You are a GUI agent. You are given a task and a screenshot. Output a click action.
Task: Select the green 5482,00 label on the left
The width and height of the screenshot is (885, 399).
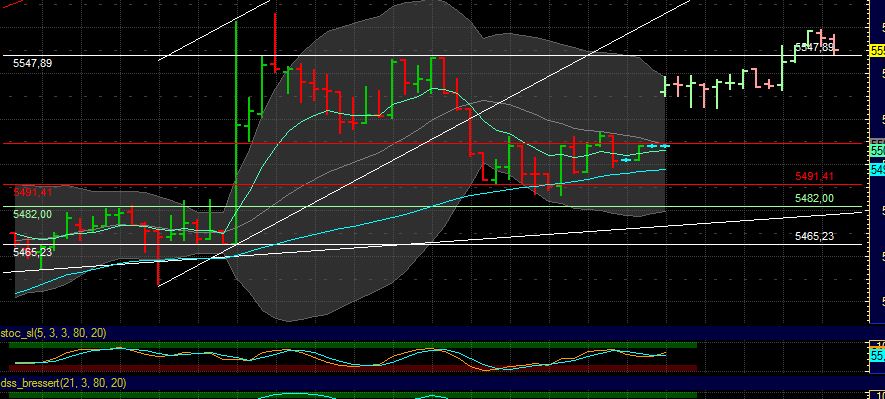pyautogui.click(x=32, y=214)
